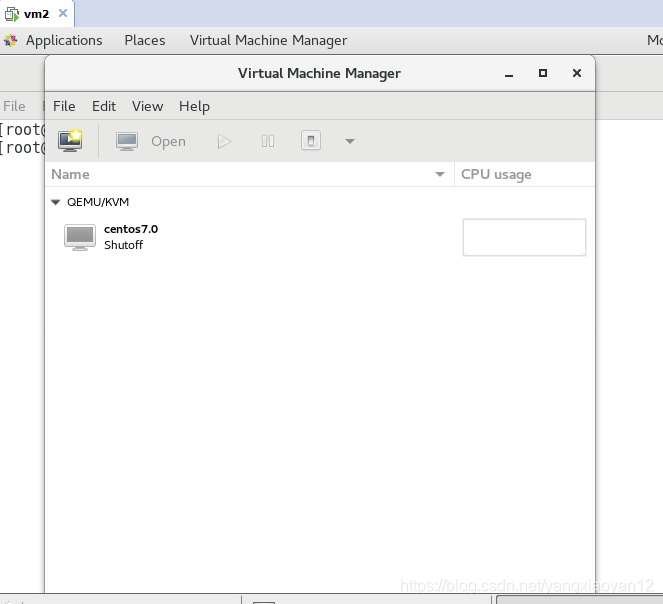This screenshot has height=604, width=663.
Task: Click the centos7.0 monitor icon
Action: pos(80,237)
